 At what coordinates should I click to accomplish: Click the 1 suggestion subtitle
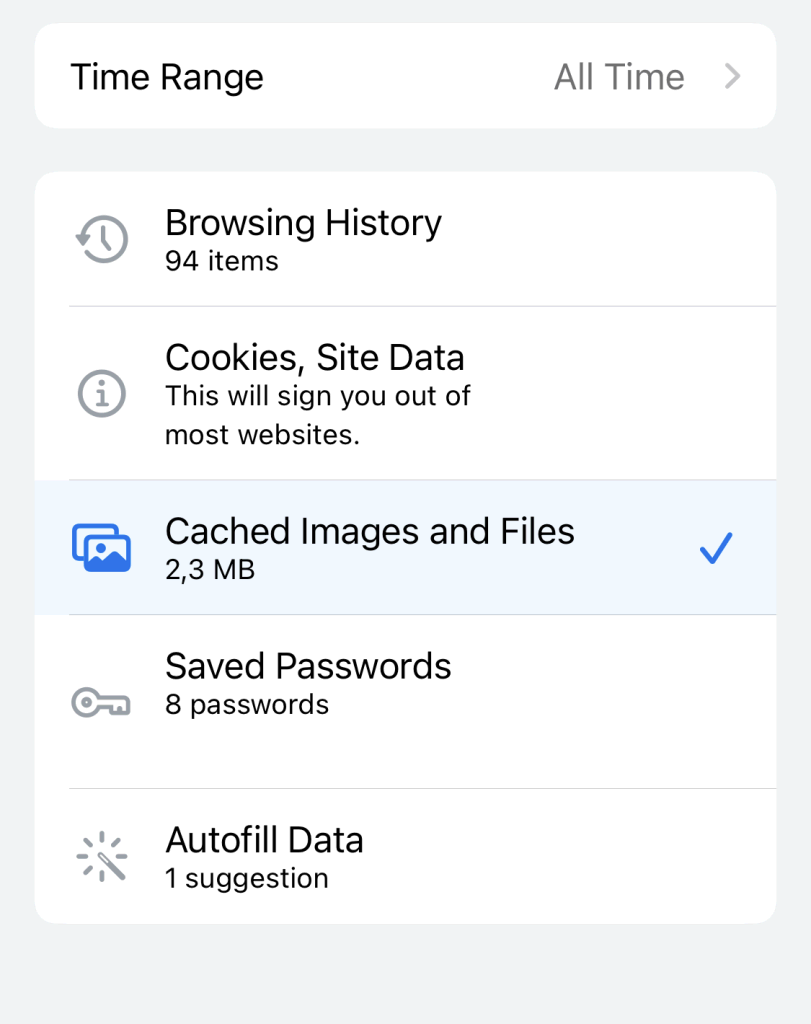click(247, 879)
